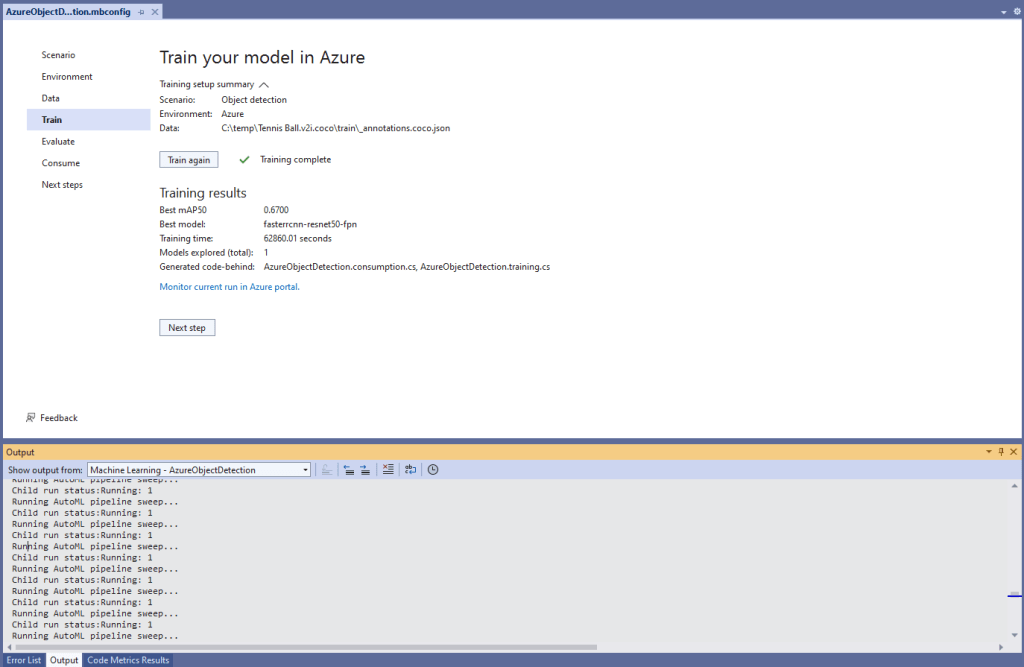
Task: Click the timestamp clock icon in Output toolbar
Action: point(433,469)
